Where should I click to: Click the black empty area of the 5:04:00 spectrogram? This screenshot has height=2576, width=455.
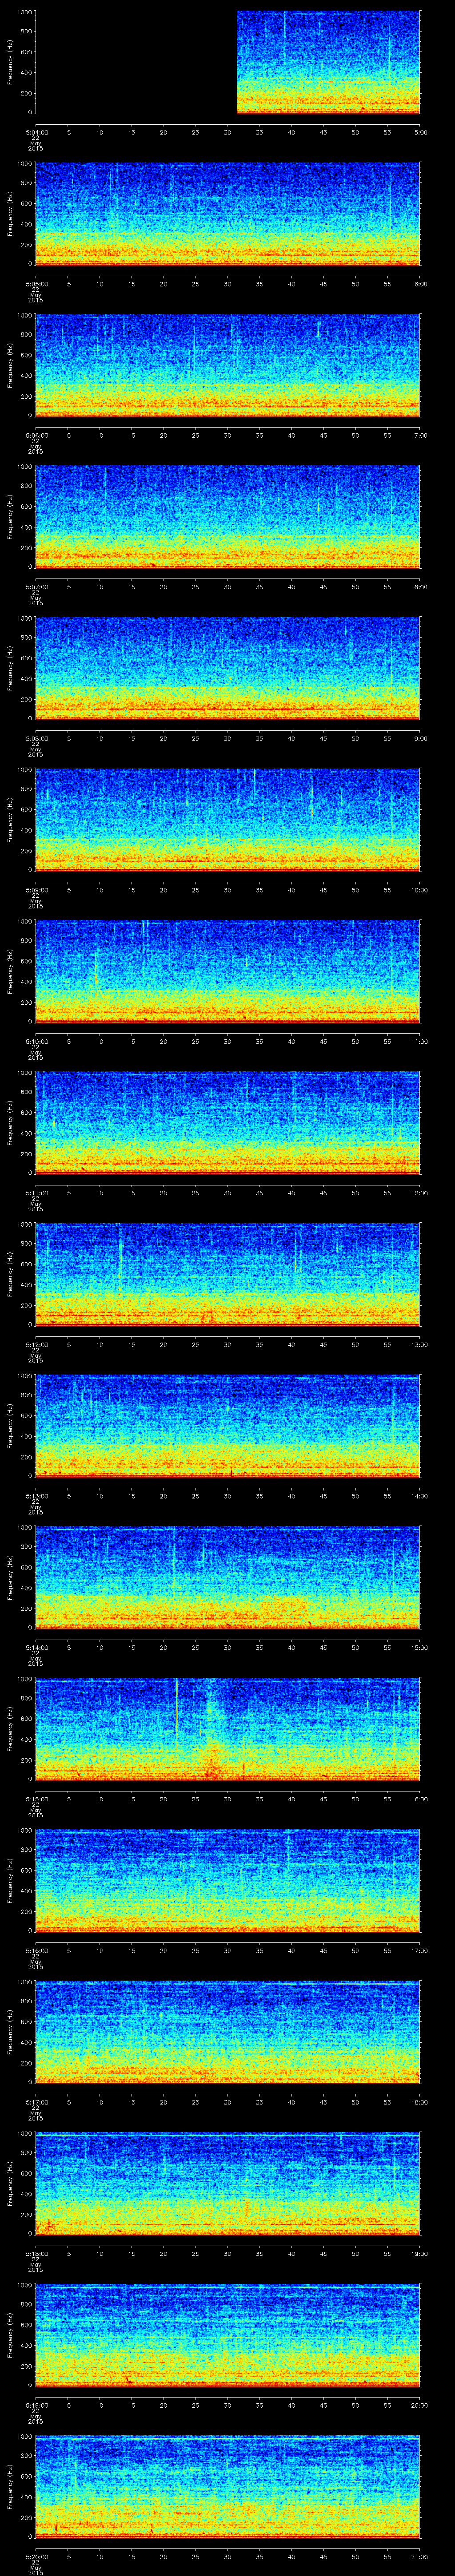(135, 62)
